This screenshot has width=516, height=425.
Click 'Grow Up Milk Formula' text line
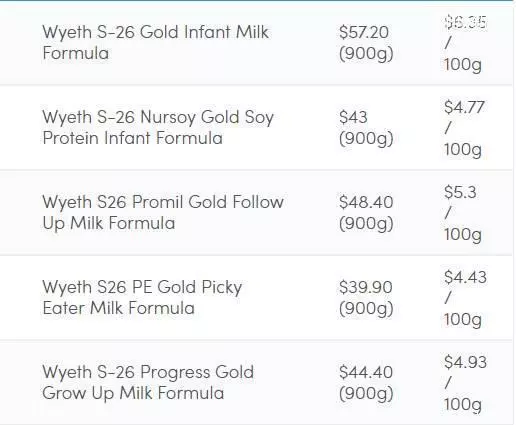point(133,393)
